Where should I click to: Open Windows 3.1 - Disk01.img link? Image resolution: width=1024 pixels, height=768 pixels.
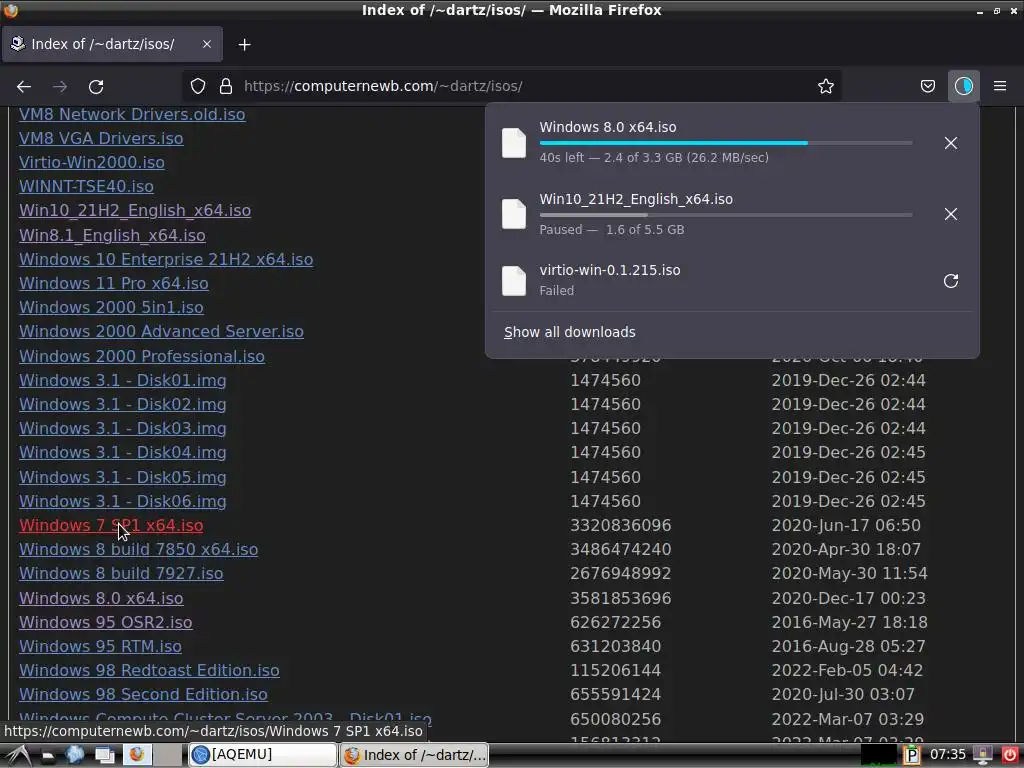pyautogui.click(x=123, y=381)
